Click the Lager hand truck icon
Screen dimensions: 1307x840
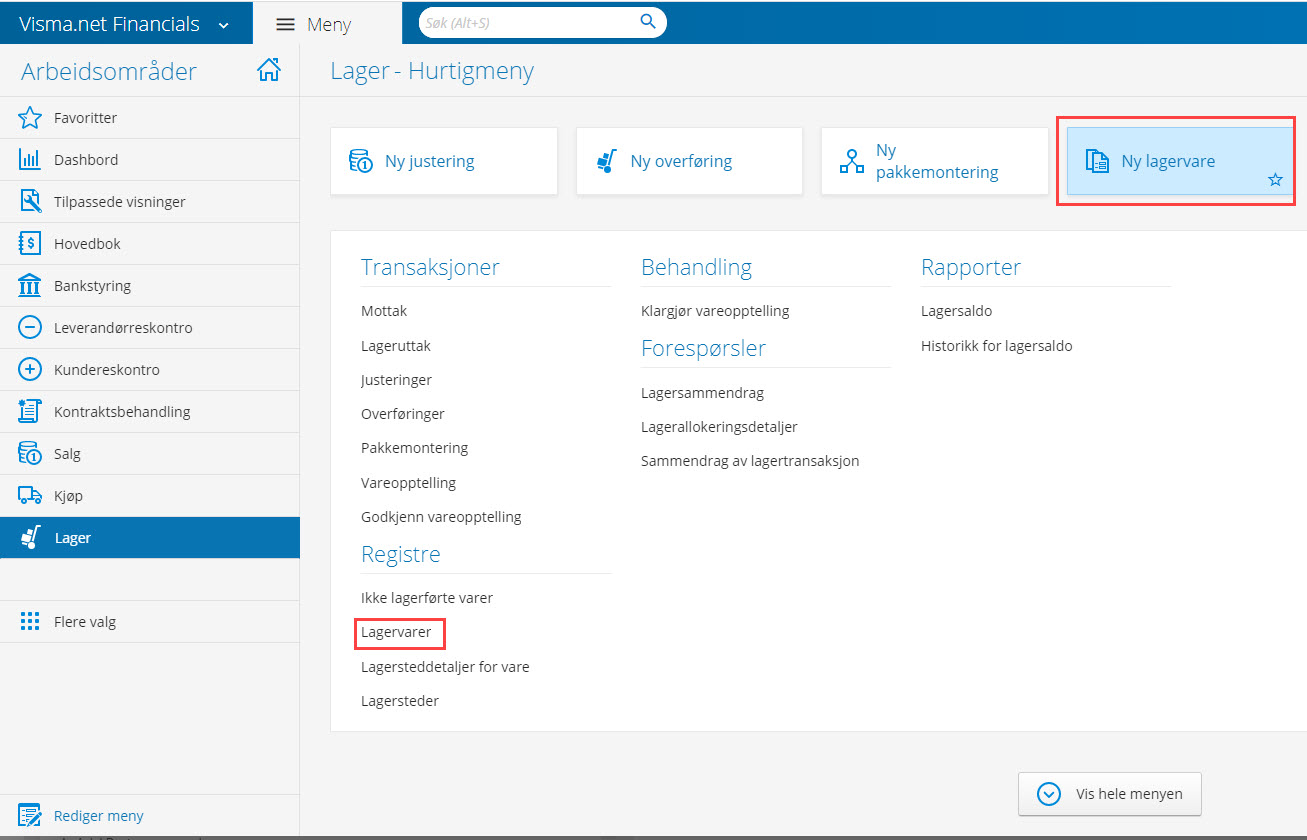point(30,538)
